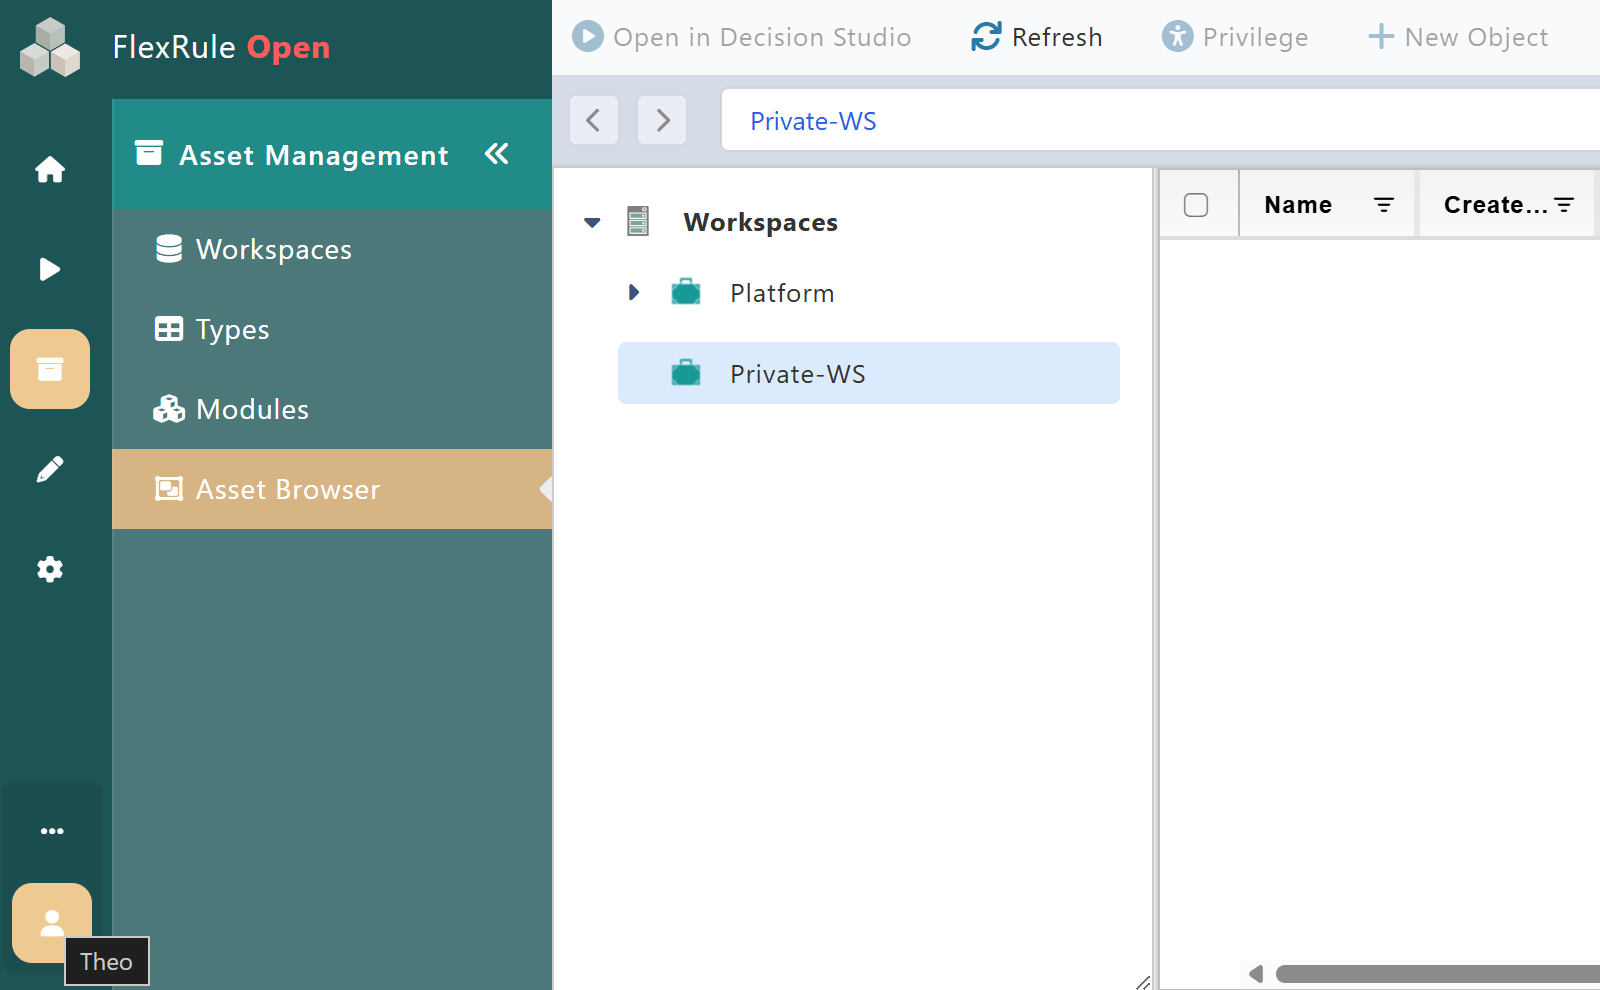Navigate back with the left arrow
1600x990 pixels.
594,121
